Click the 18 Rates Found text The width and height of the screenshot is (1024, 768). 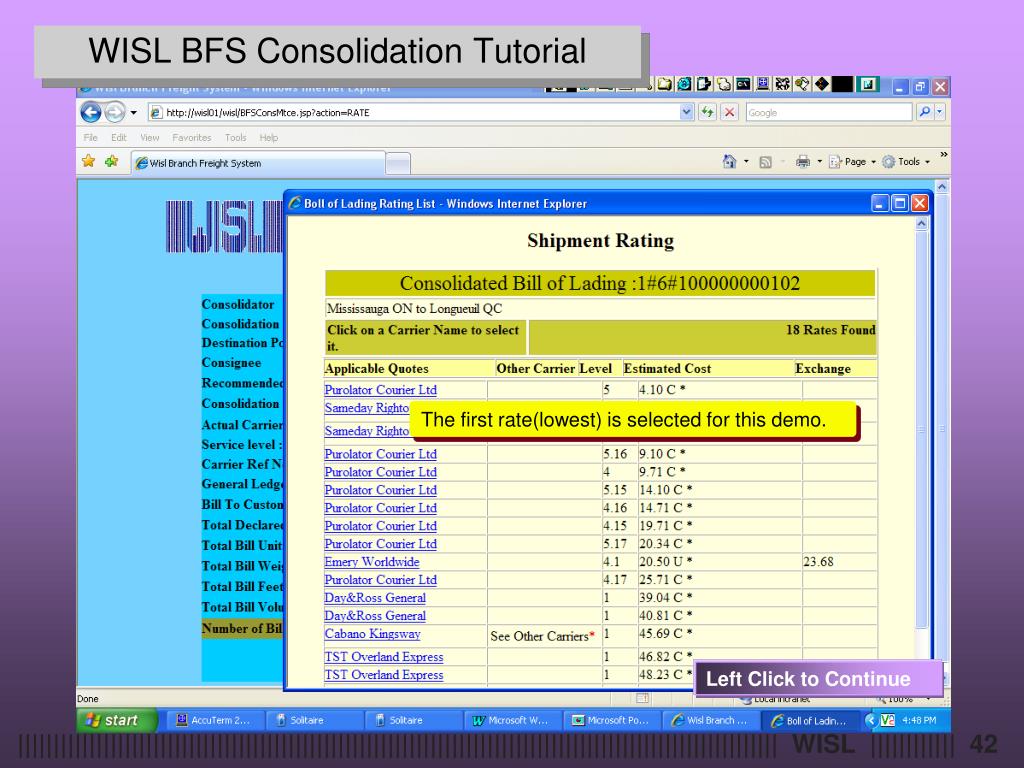click(830, 330)
